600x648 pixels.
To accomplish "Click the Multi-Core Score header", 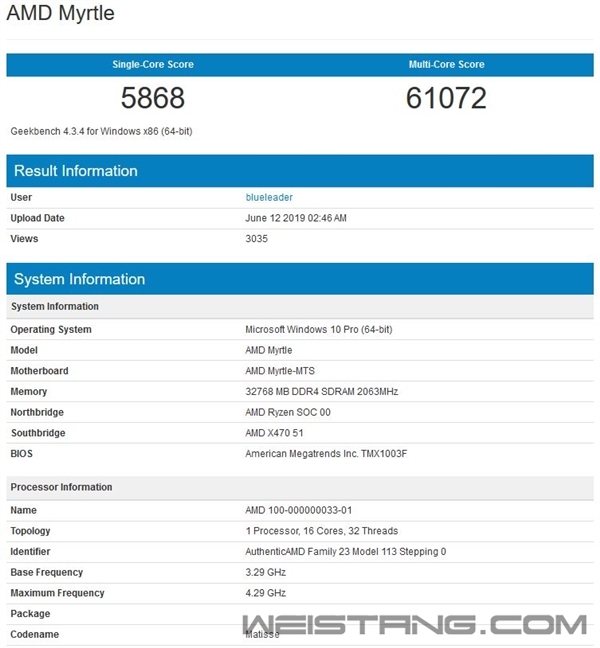I will pos(446,64).
